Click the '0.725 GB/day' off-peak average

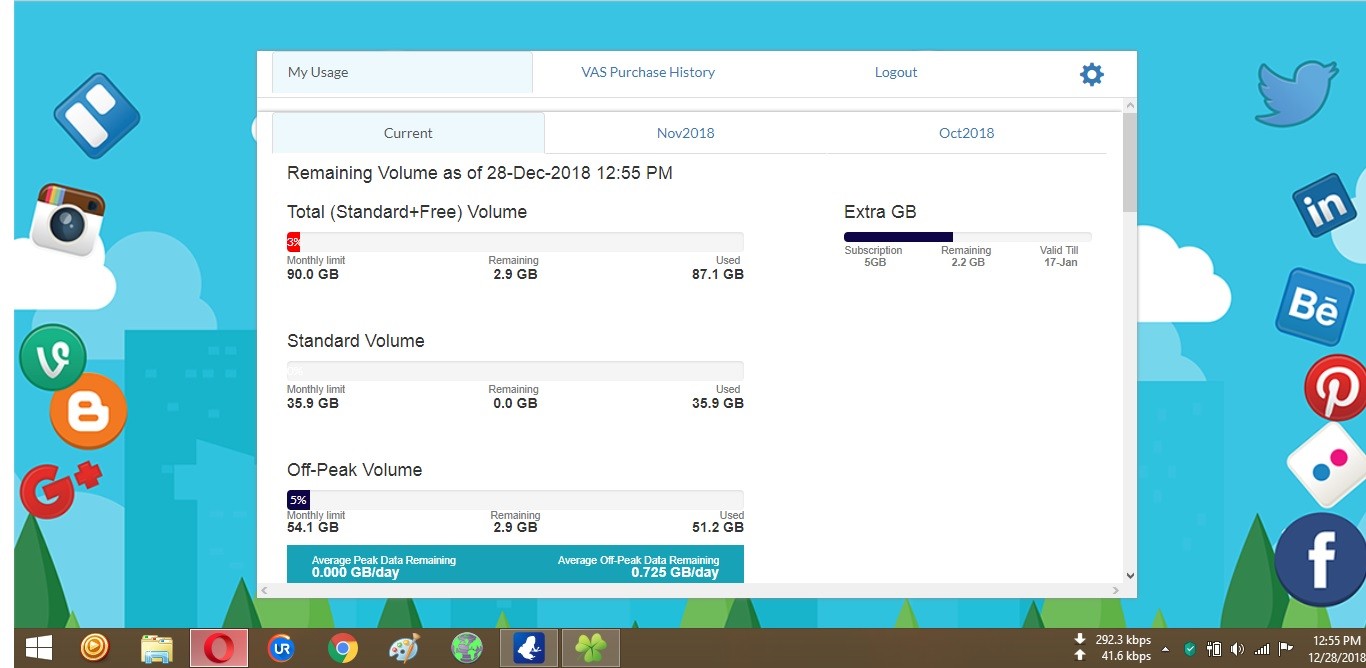pos(675,573)
